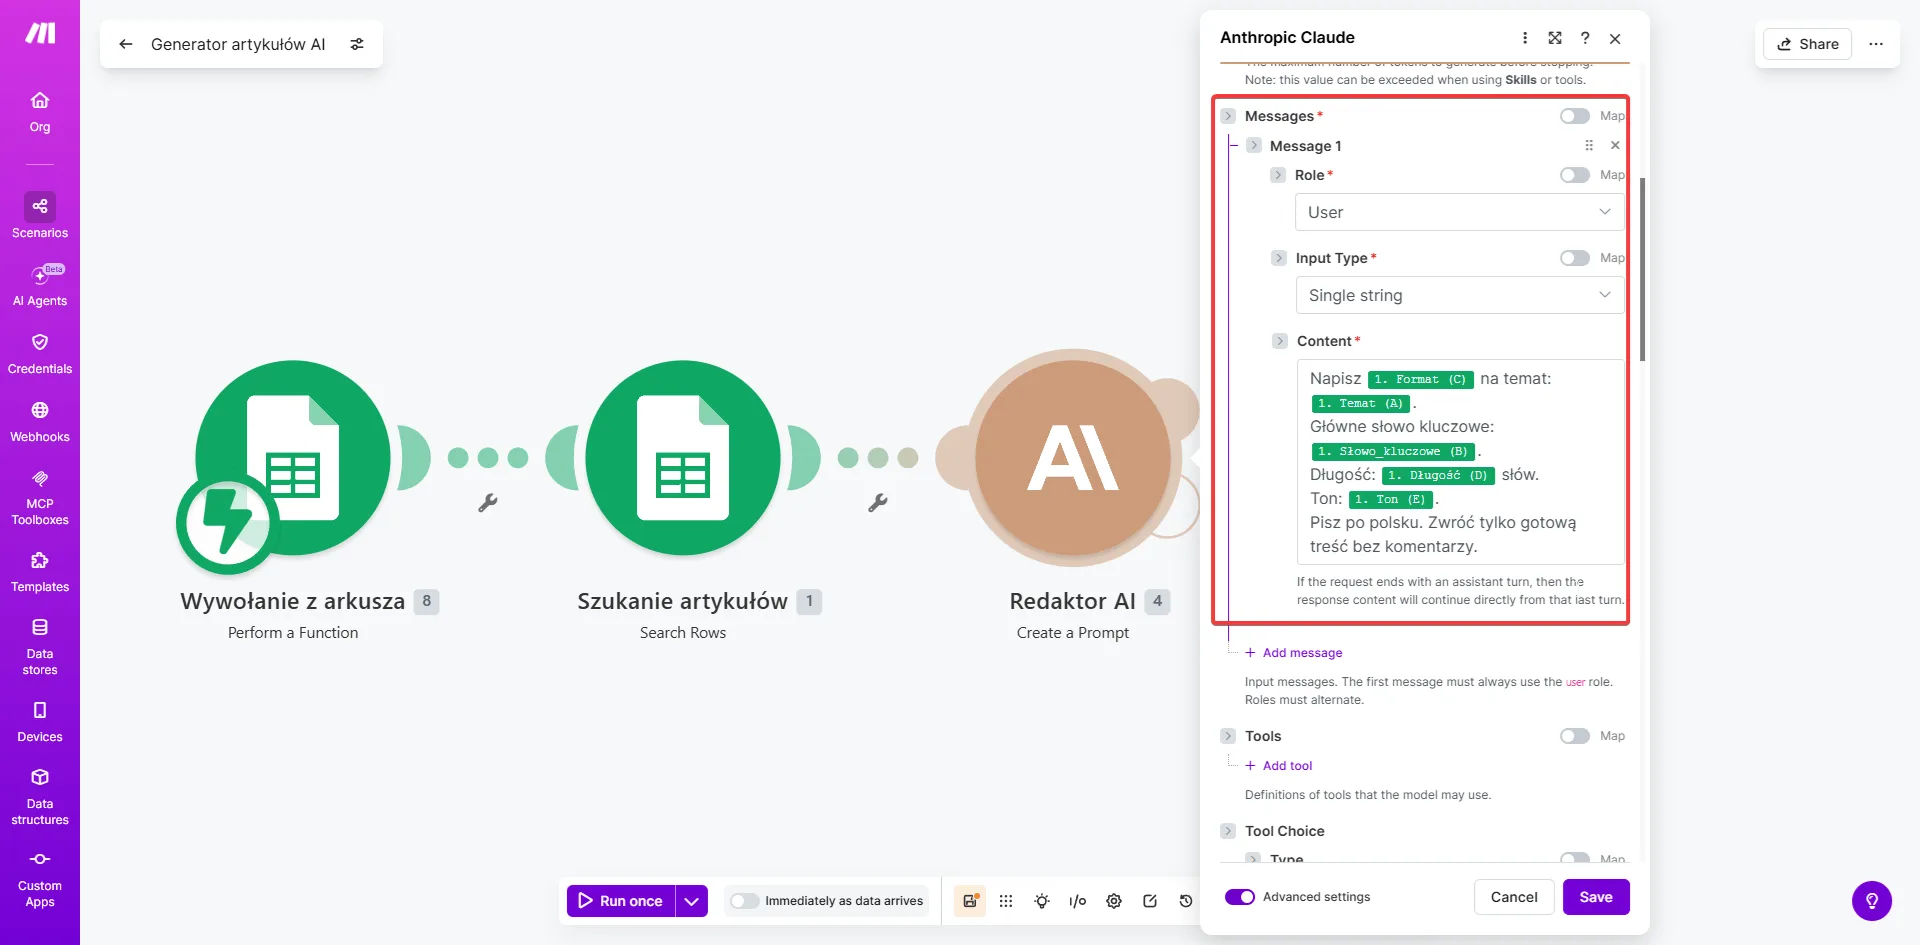Open scenario settings sliders icon
Screen dimensions: 1920x945
357,44
